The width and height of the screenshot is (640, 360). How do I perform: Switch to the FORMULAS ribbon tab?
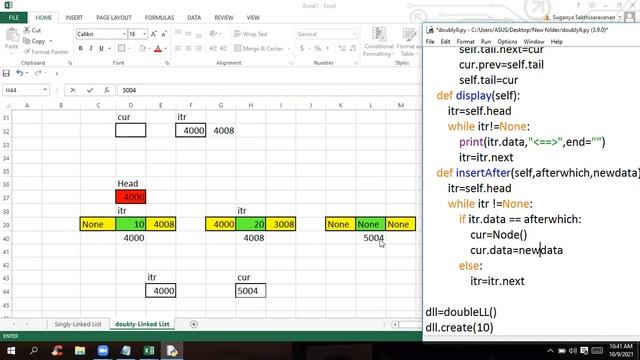159,18
